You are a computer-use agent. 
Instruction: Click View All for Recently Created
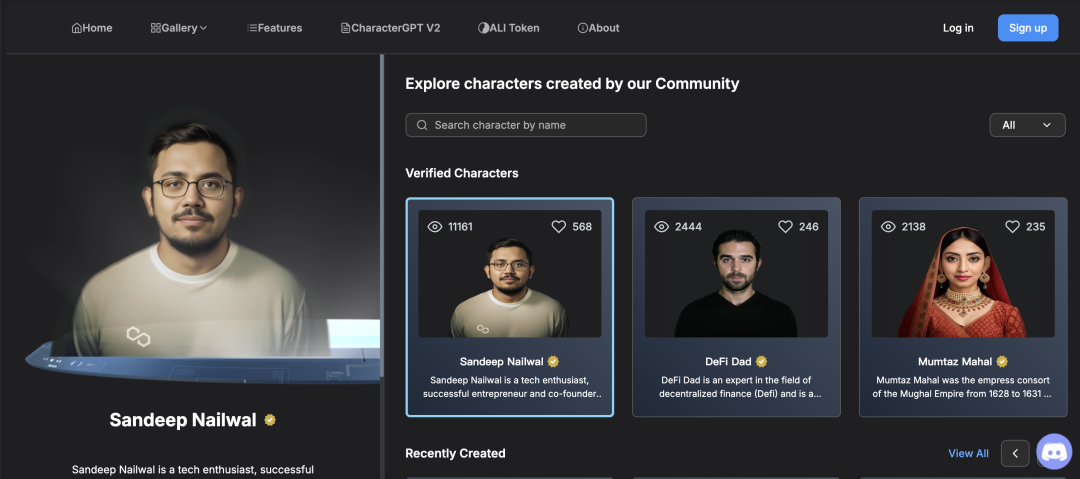(968, 453)
